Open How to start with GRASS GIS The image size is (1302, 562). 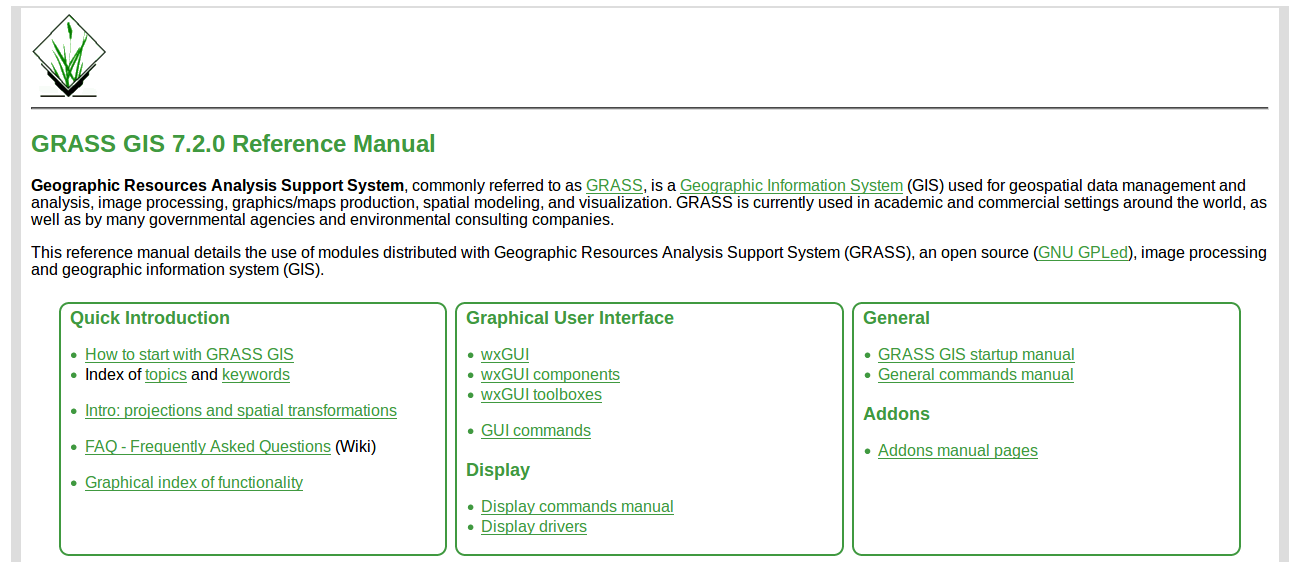(x=189, y=354)
